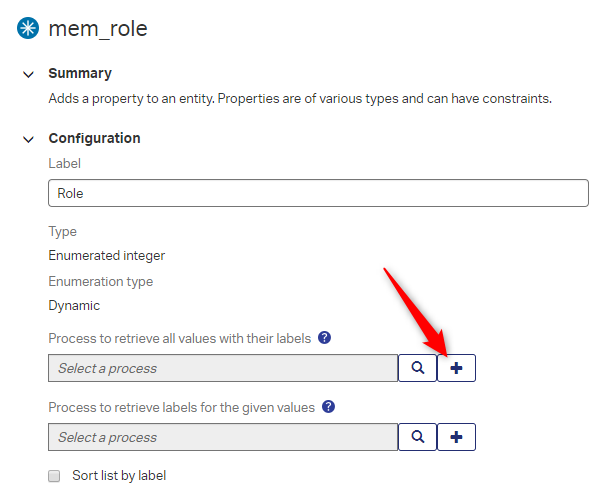The height and width of the screenshot is (495, 604).
Task: Enable the Sort list by label checkbox
Action: pos(55,476)
